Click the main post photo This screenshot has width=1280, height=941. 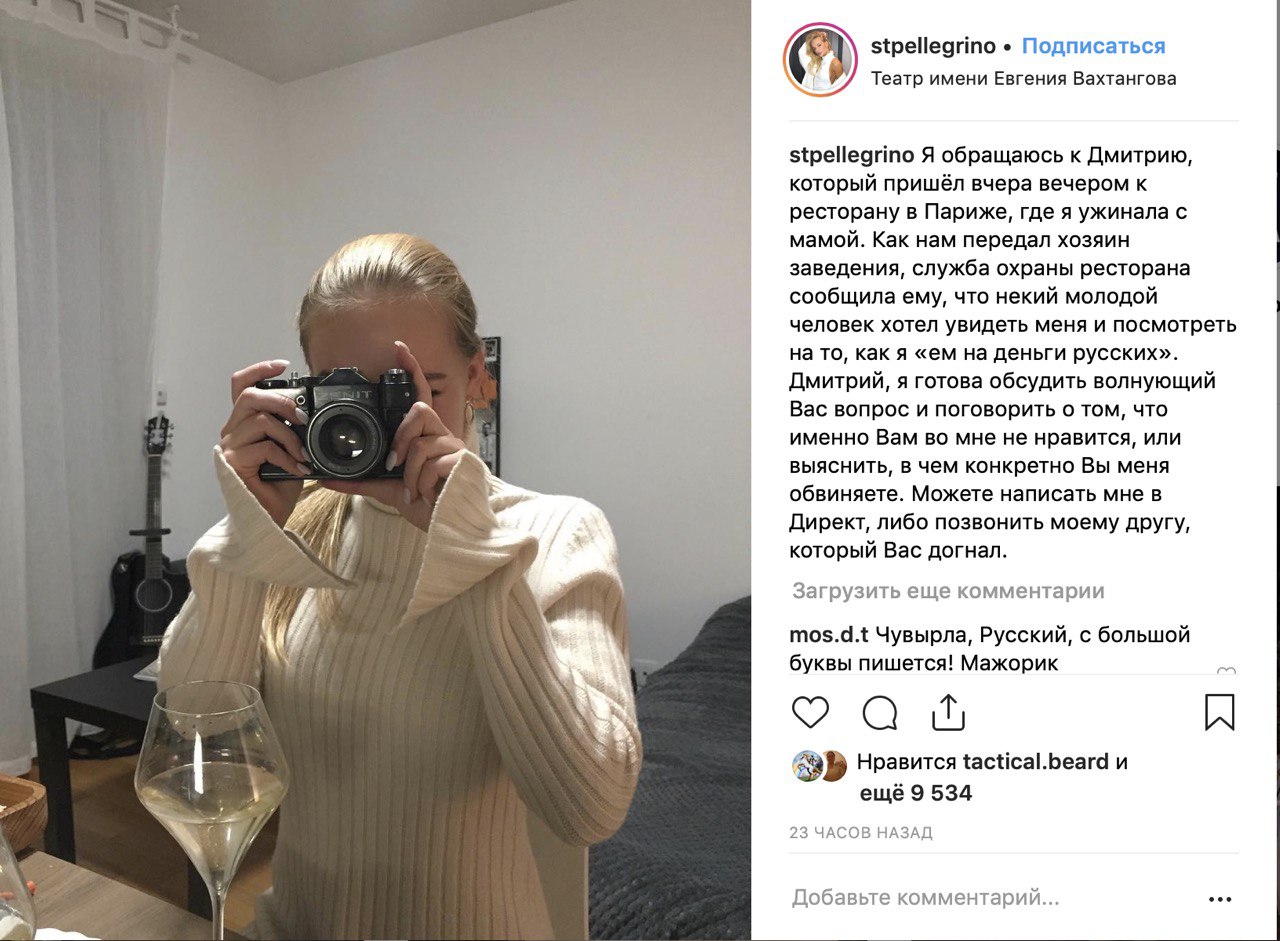(x=375, y=470)
